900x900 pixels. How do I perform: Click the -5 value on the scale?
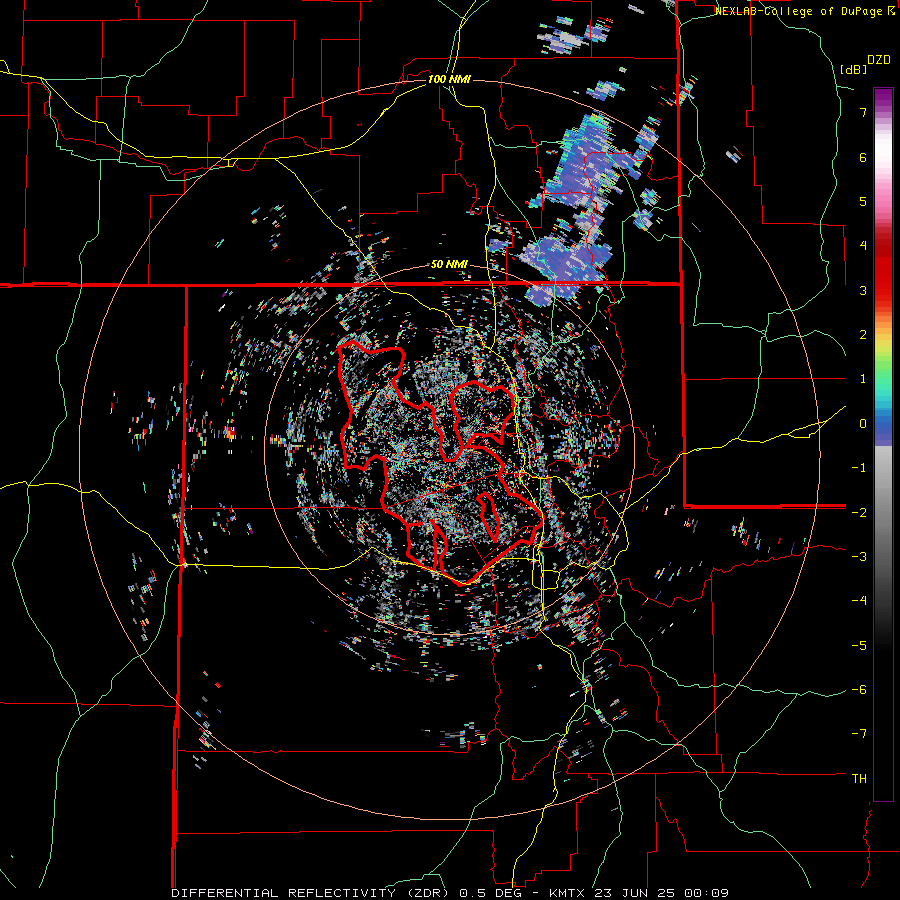[859, 646]
